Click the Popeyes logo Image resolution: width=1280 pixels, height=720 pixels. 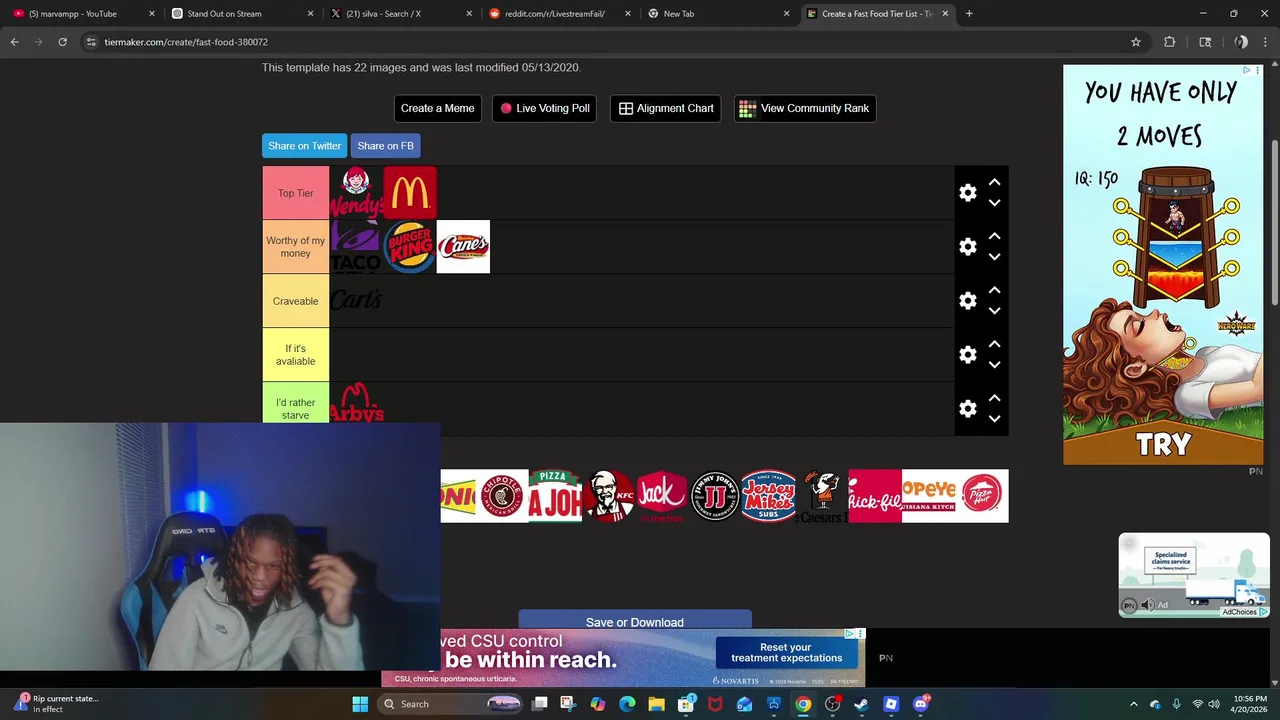[x=928, y=496]
